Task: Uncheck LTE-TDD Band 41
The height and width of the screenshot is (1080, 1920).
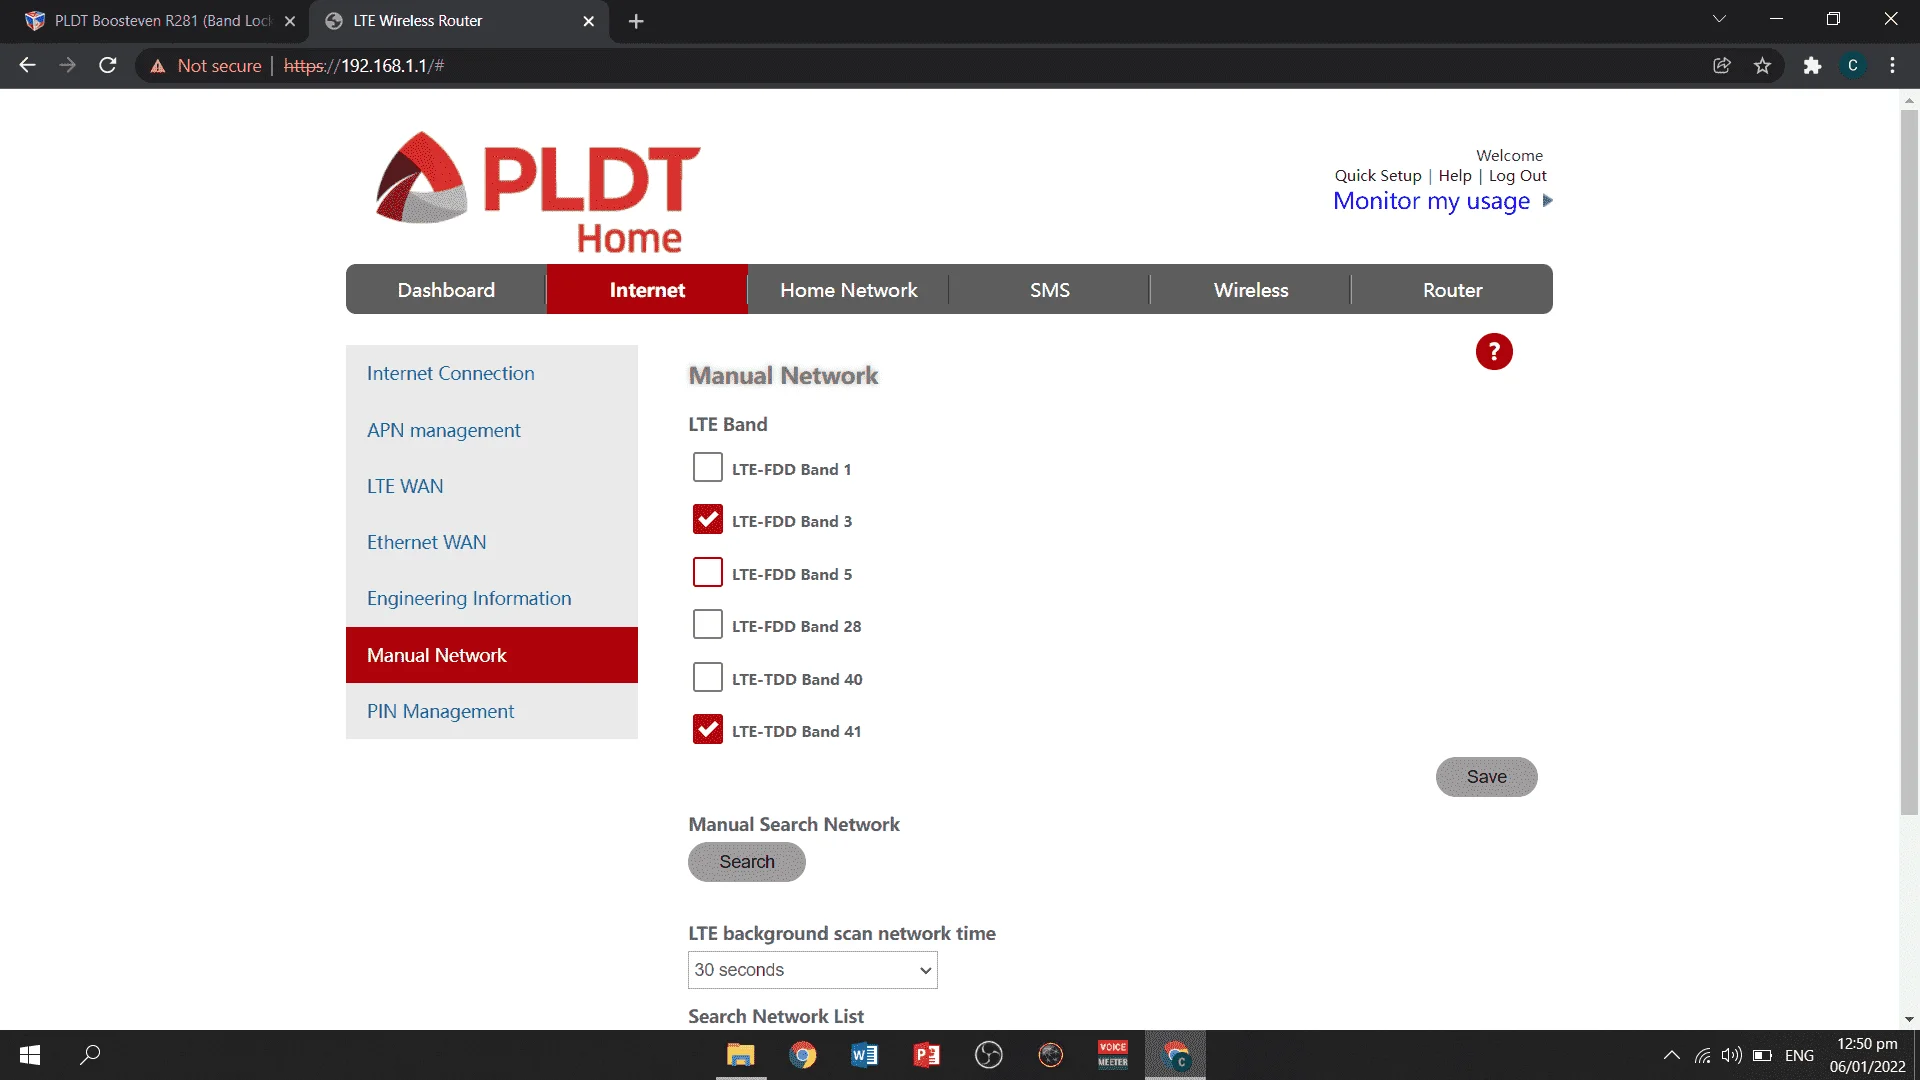Action: (708, 730)
